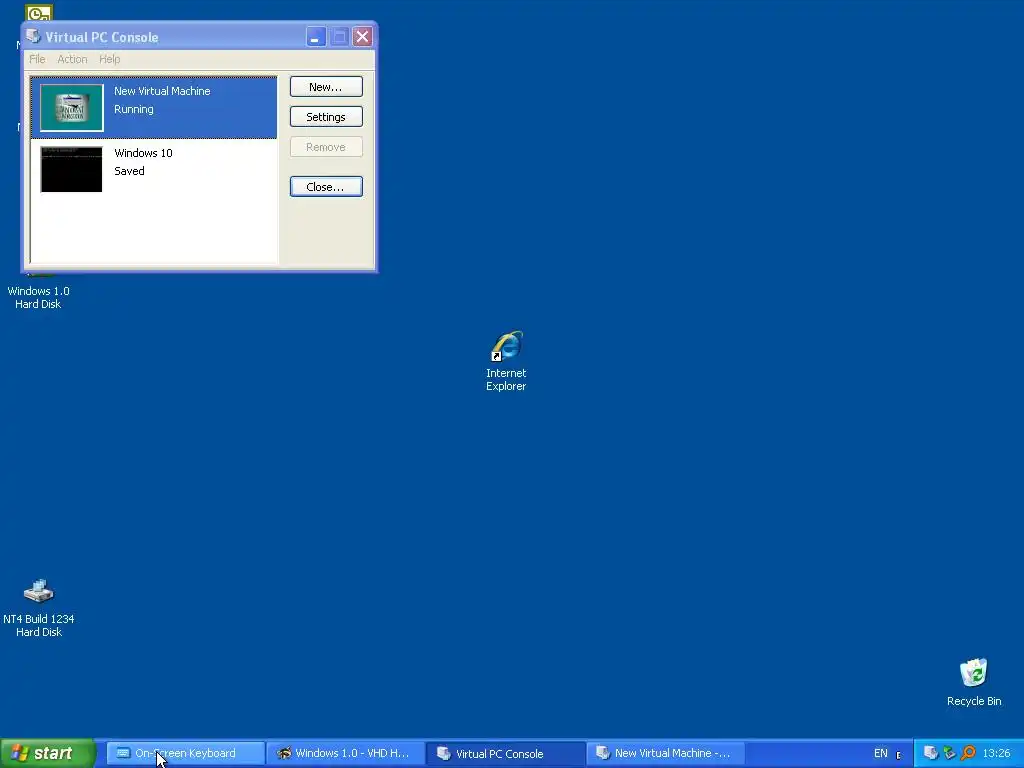
Task: Close the Virtual PC Console window with X
Action: 362,37
